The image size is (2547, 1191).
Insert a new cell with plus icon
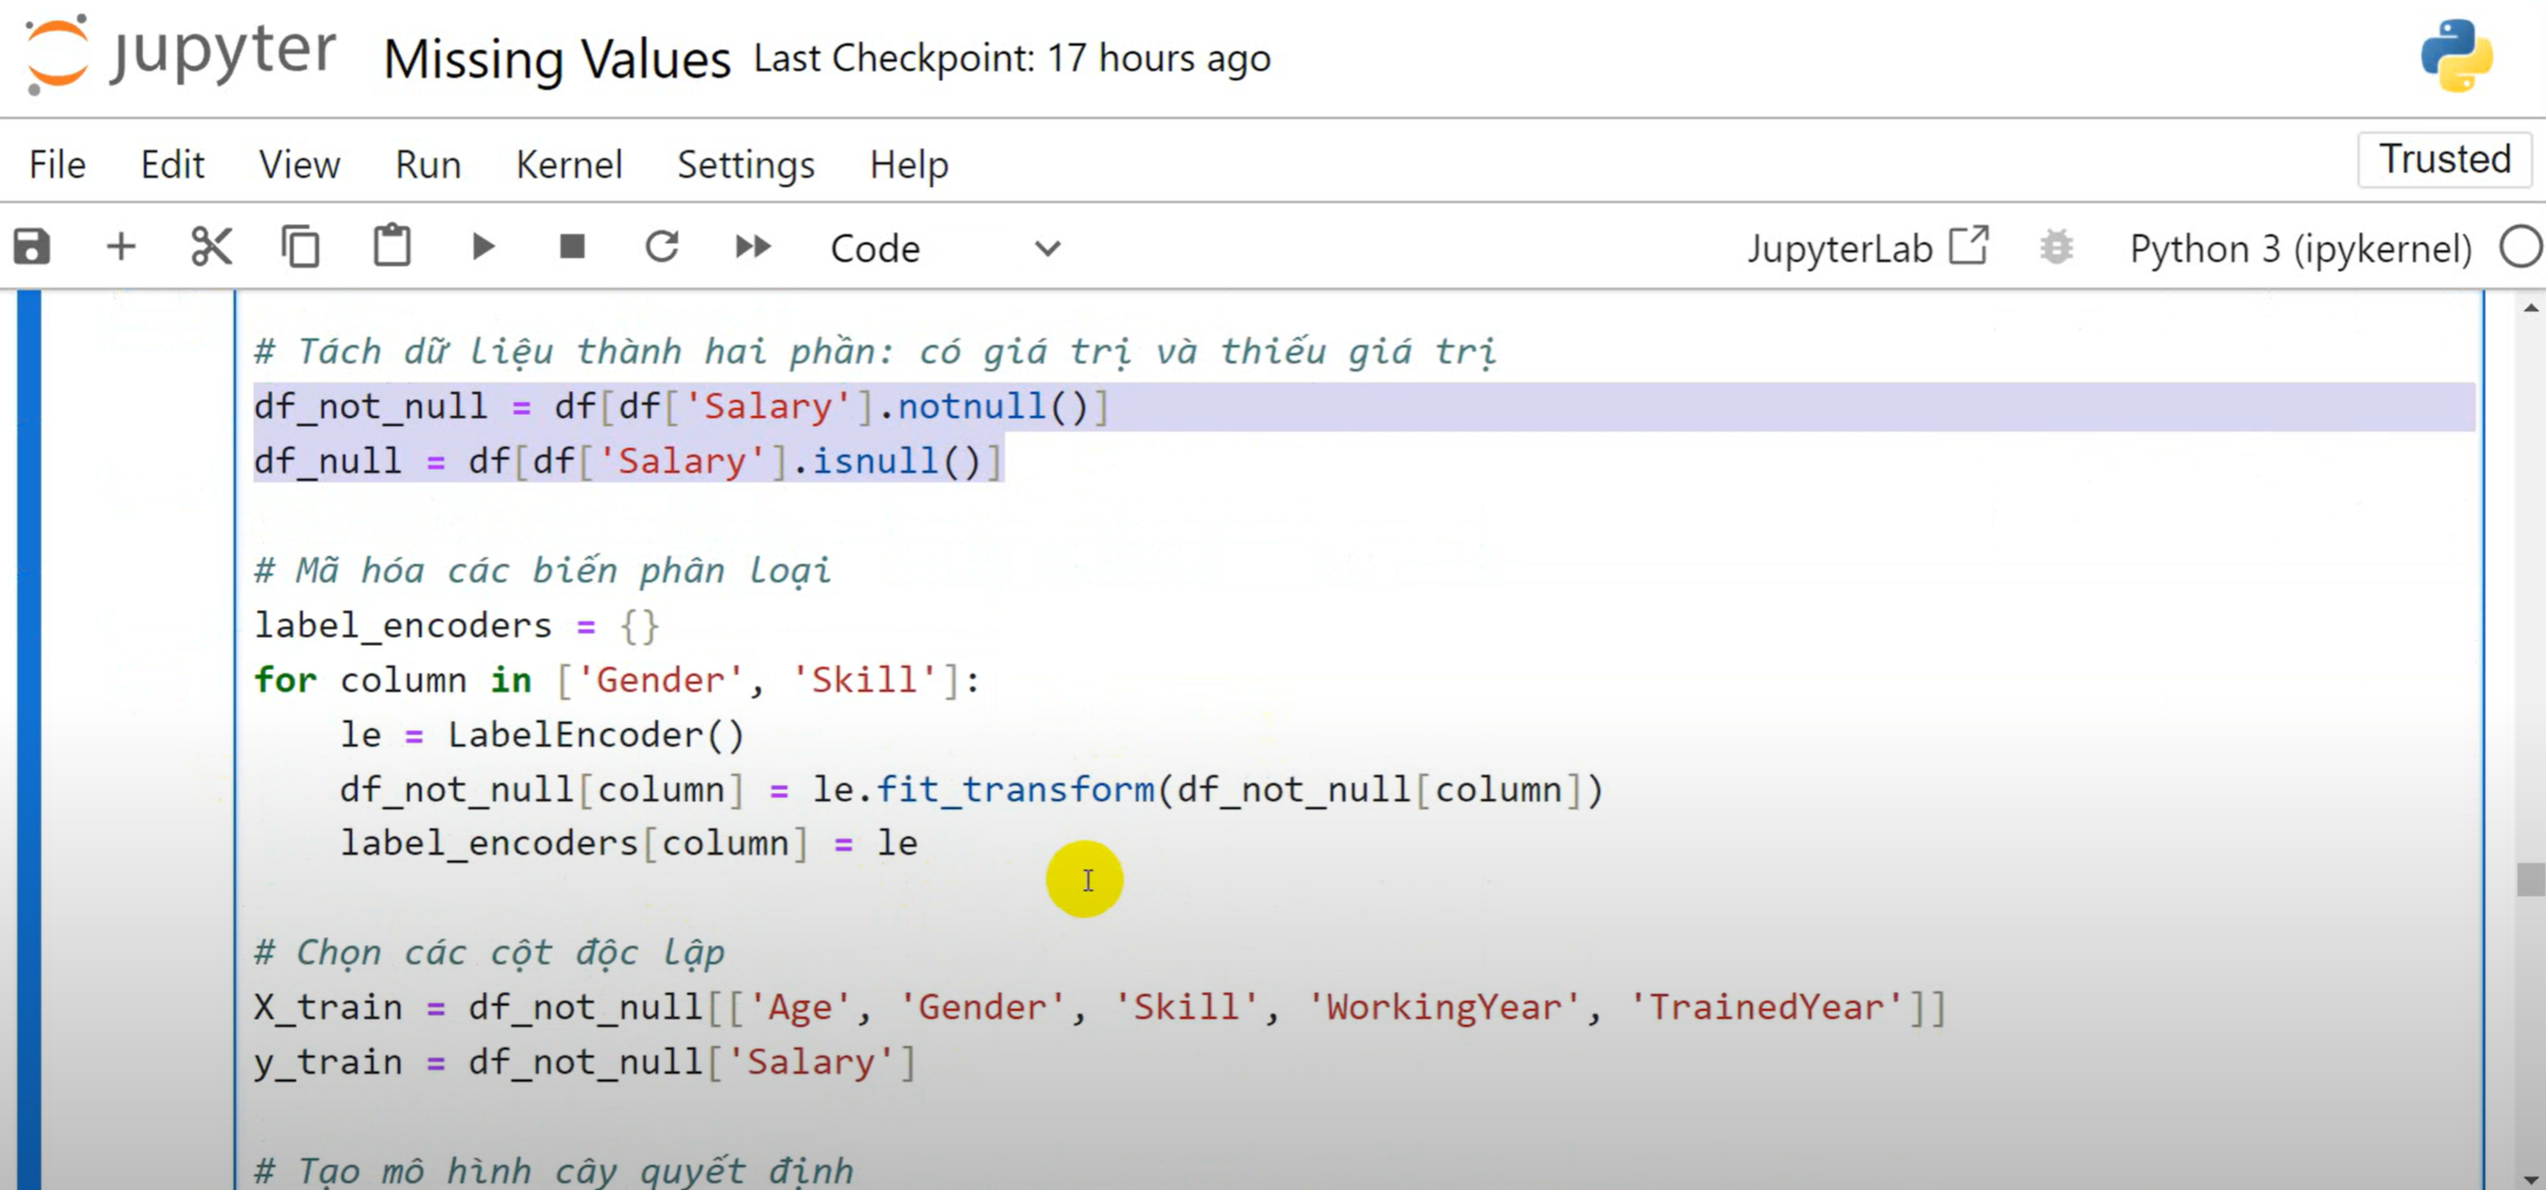point(121,247)
